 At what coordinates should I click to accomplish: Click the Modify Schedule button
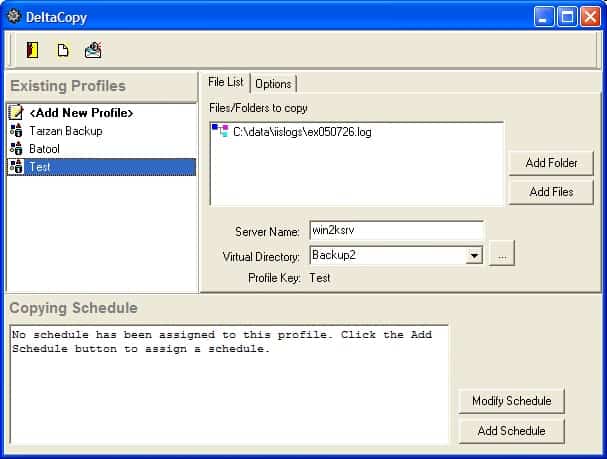coord(511,401)
